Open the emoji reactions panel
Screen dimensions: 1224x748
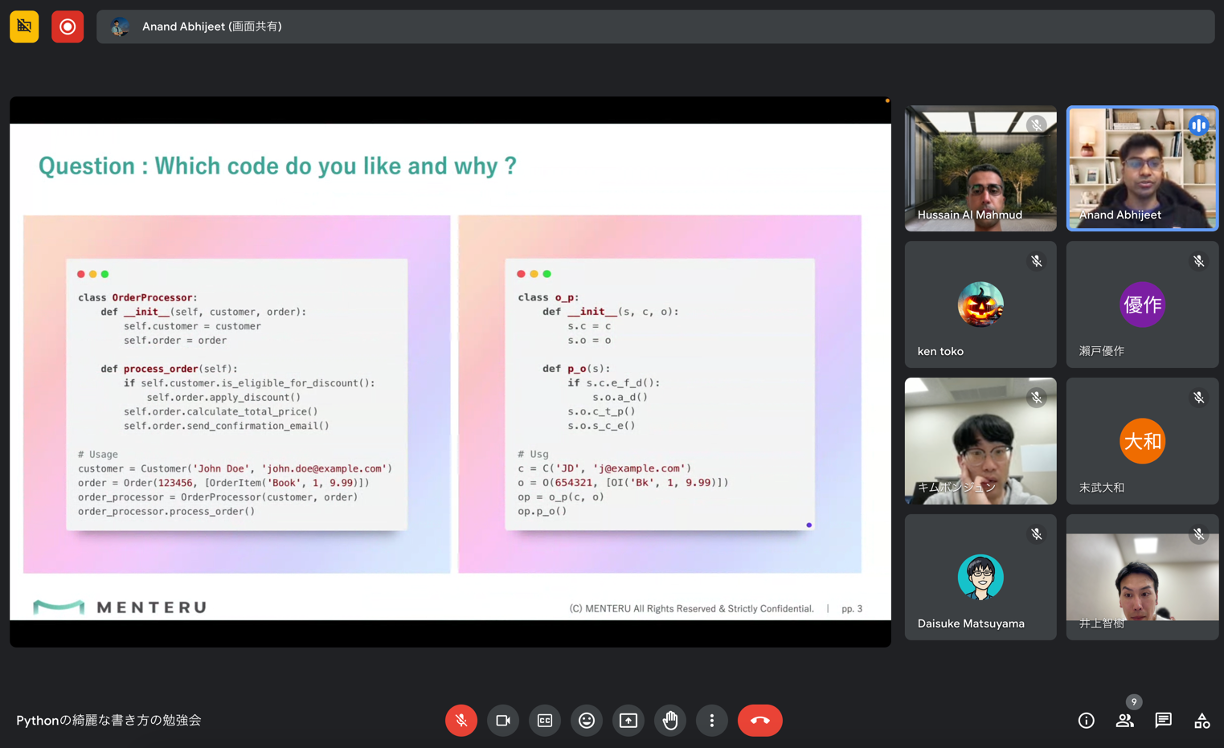point(586,720)
